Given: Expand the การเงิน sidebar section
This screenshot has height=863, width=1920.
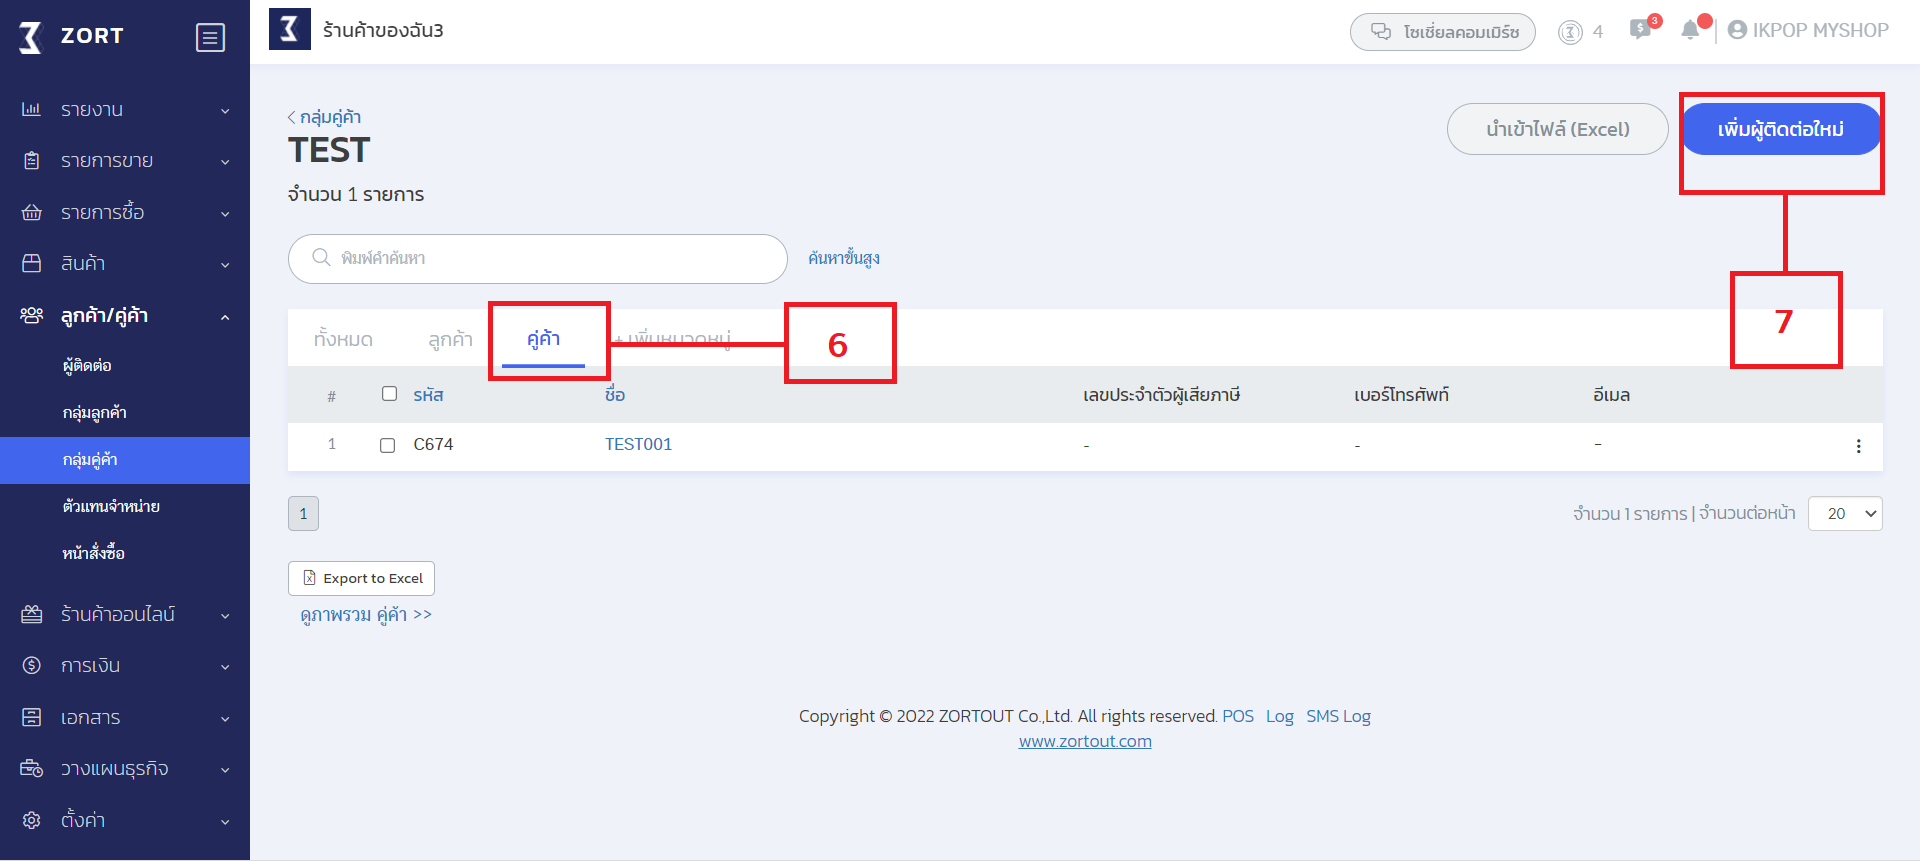Looking at the screenshot, I should [225, 667].
